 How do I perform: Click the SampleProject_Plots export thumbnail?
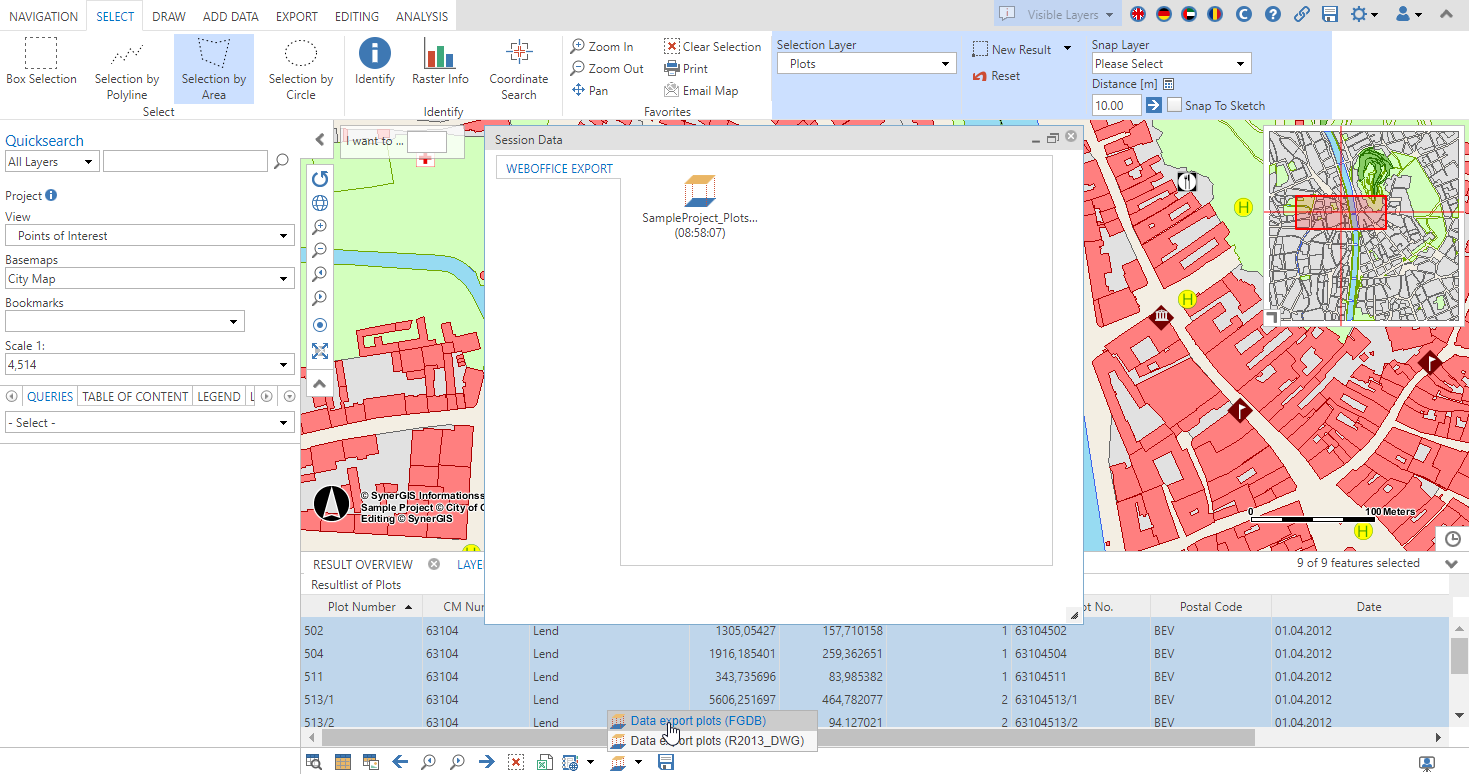click(x=700, y=190)
